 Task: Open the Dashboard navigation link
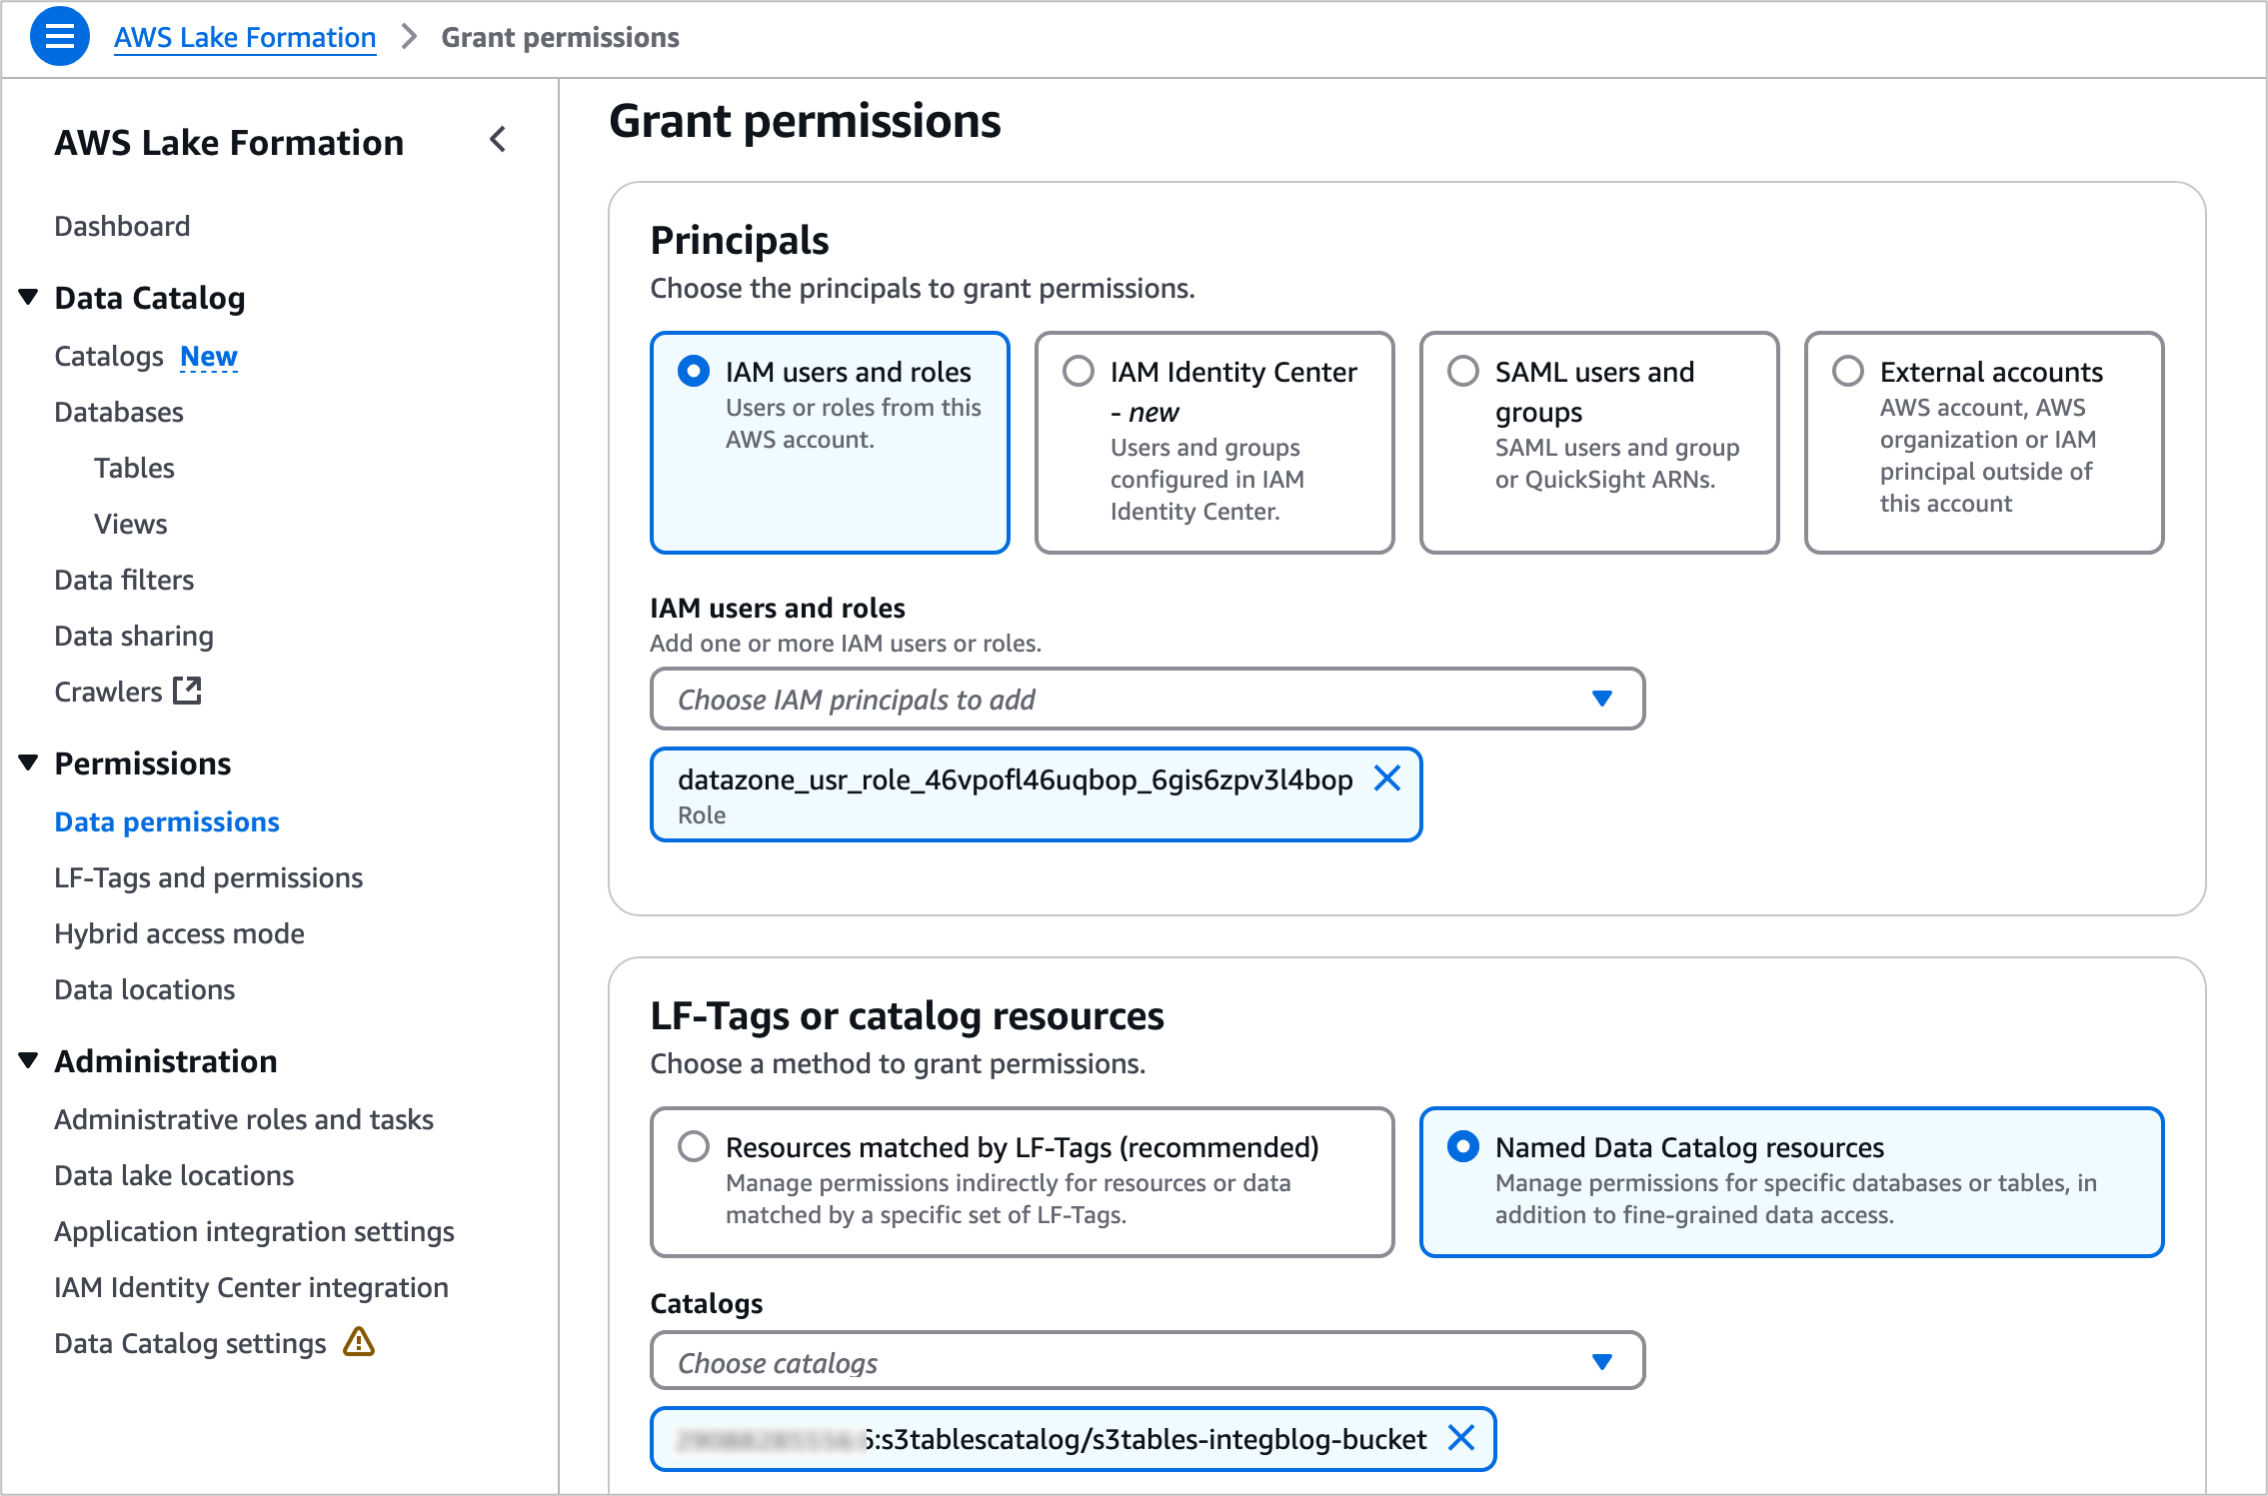(122, 226)
